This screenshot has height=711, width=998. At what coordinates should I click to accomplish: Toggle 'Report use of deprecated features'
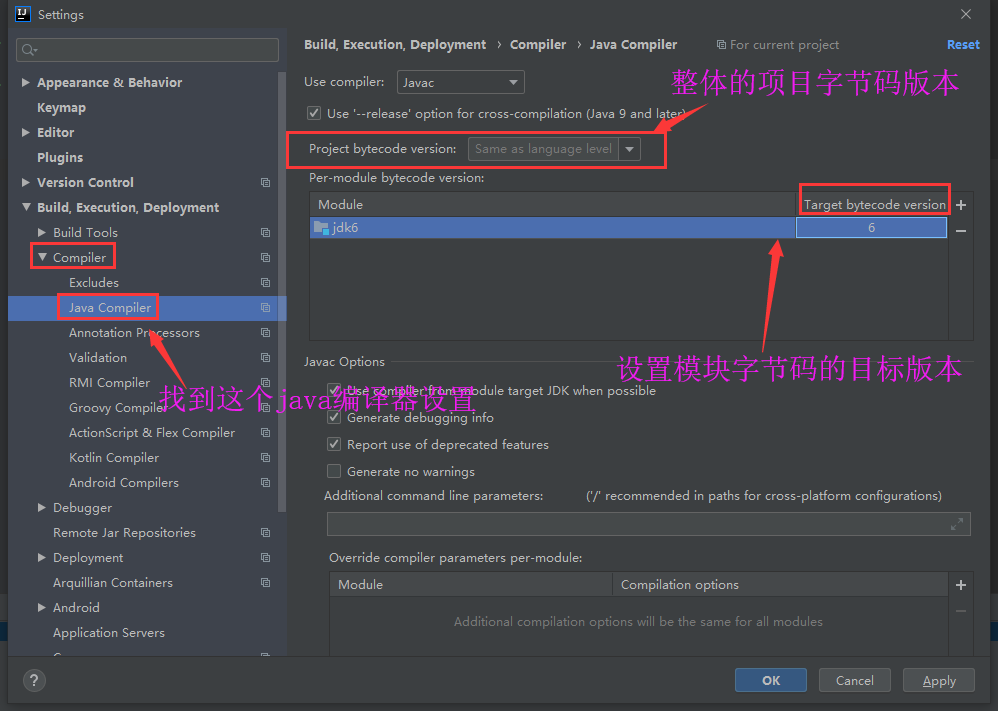334,444
